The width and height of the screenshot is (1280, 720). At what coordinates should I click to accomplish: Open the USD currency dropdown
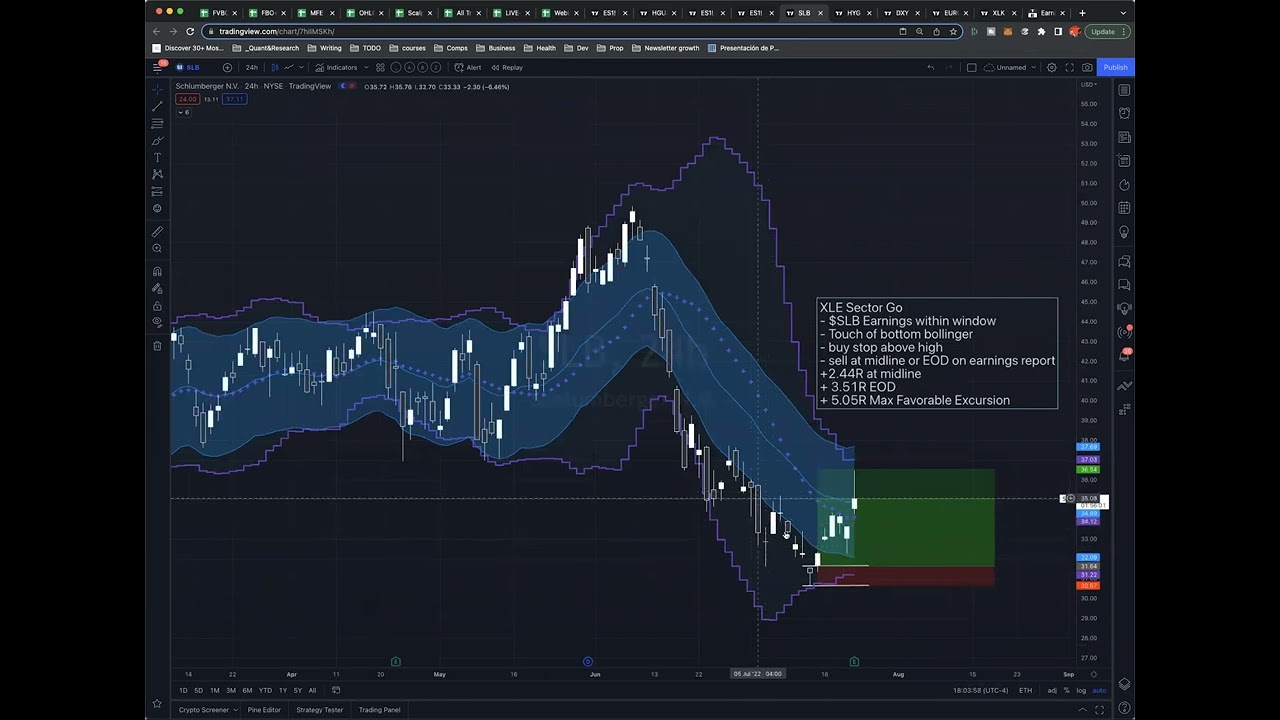pyautogui.click(x=1088, y=84)
